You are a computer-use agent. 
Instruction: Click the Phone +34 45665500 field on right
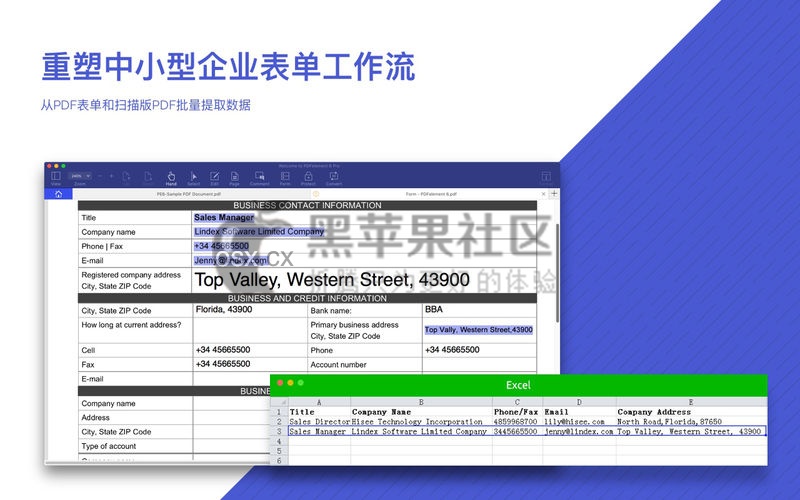[x=479, y=349]
